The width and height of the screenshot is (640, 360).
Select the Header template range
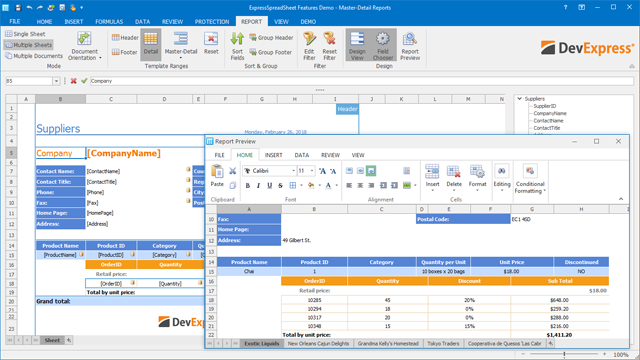[x=125, y=38]
